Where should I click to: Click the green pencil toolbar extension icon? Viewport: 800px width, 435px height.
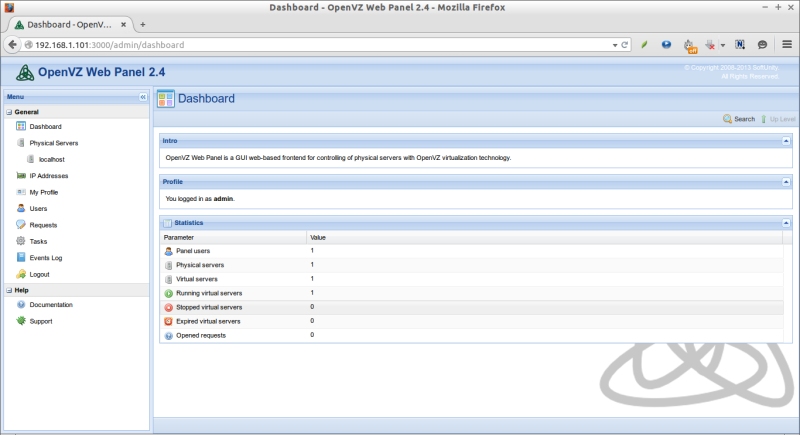click(644, 45)
